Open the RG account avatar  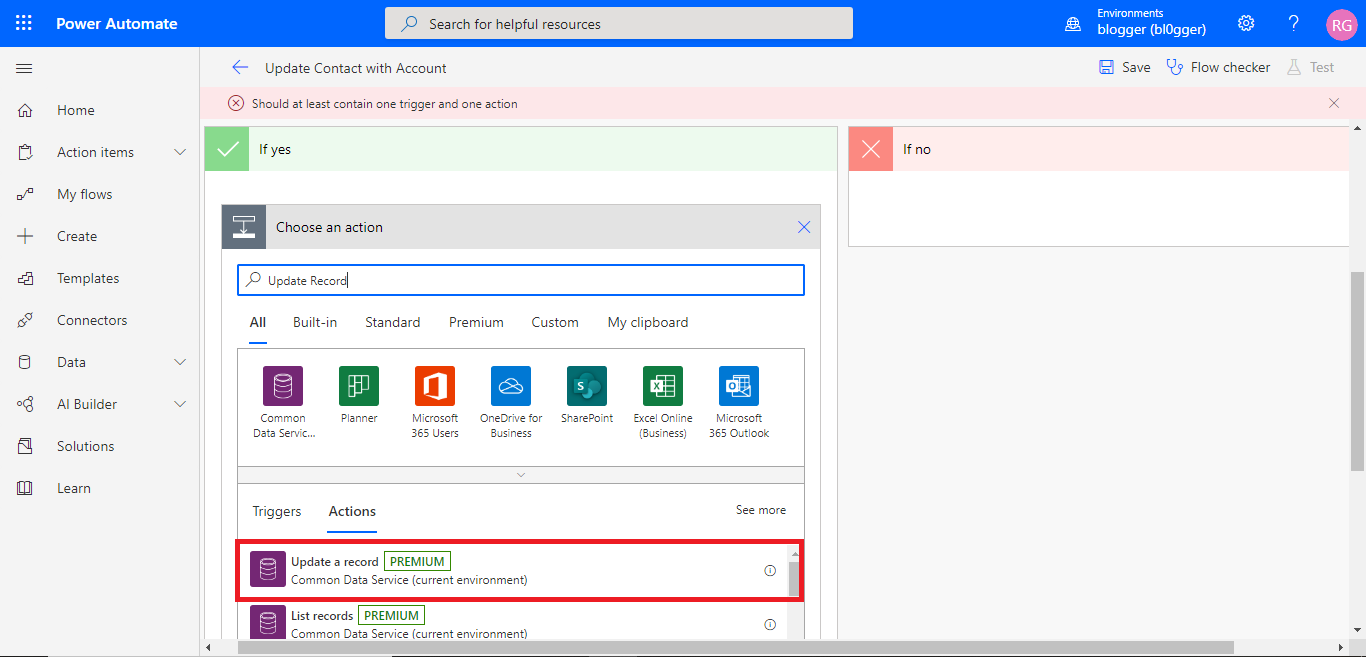(x=1341, y=24)
